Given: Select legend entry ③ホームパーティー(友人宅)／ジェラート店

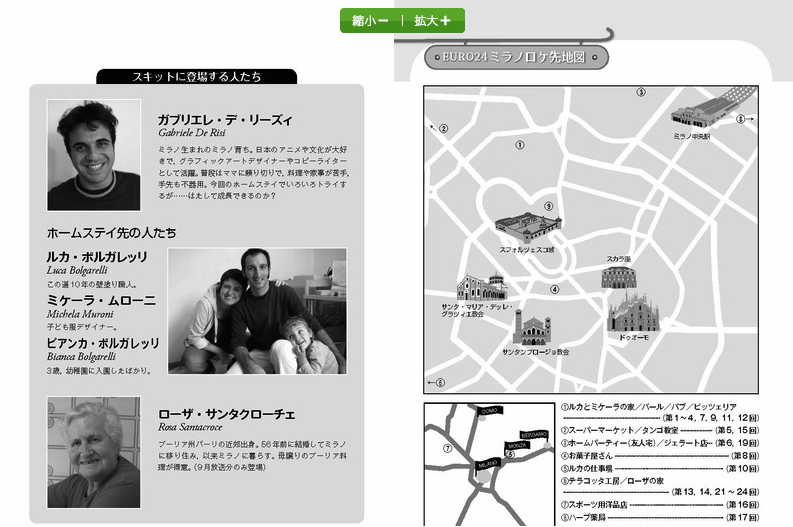Looking at the screenshot, I should coord(634,443).
